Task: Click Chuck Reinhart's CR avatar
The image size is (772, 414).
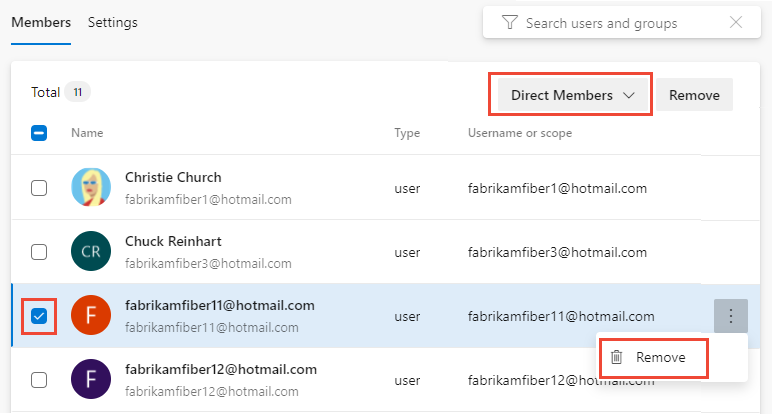Action: coord(91,251)
